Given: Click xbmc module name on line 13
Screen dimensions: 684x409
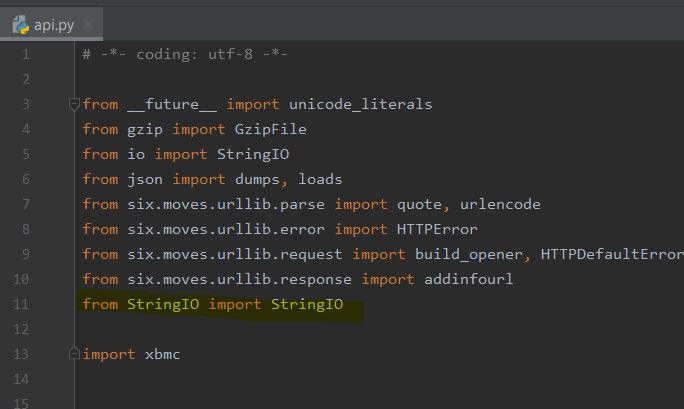Looking at the screenshot, I should click(x=162, y=354).
